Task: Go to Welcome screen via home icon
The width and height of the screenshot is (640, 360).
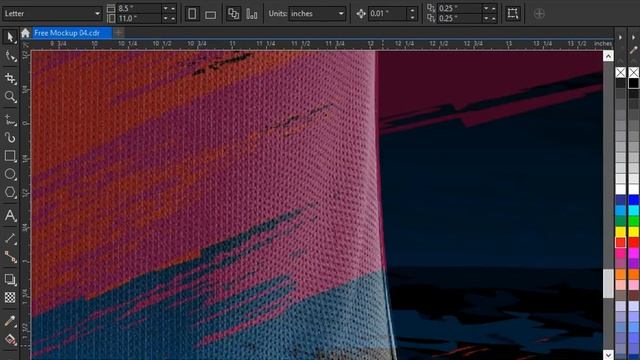Action: (25, 33)
